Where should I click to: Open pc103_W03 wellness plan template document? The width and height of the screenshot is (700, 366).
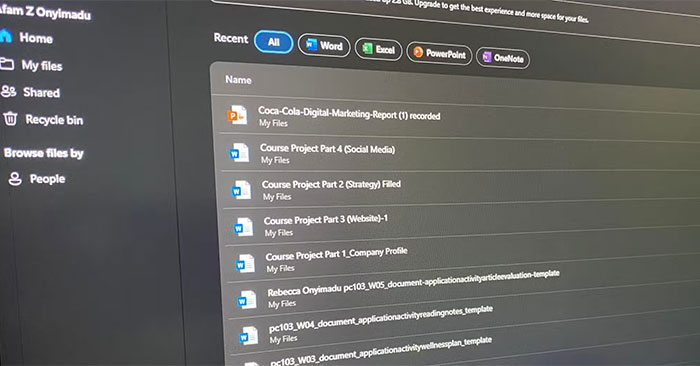pos(381,351)
